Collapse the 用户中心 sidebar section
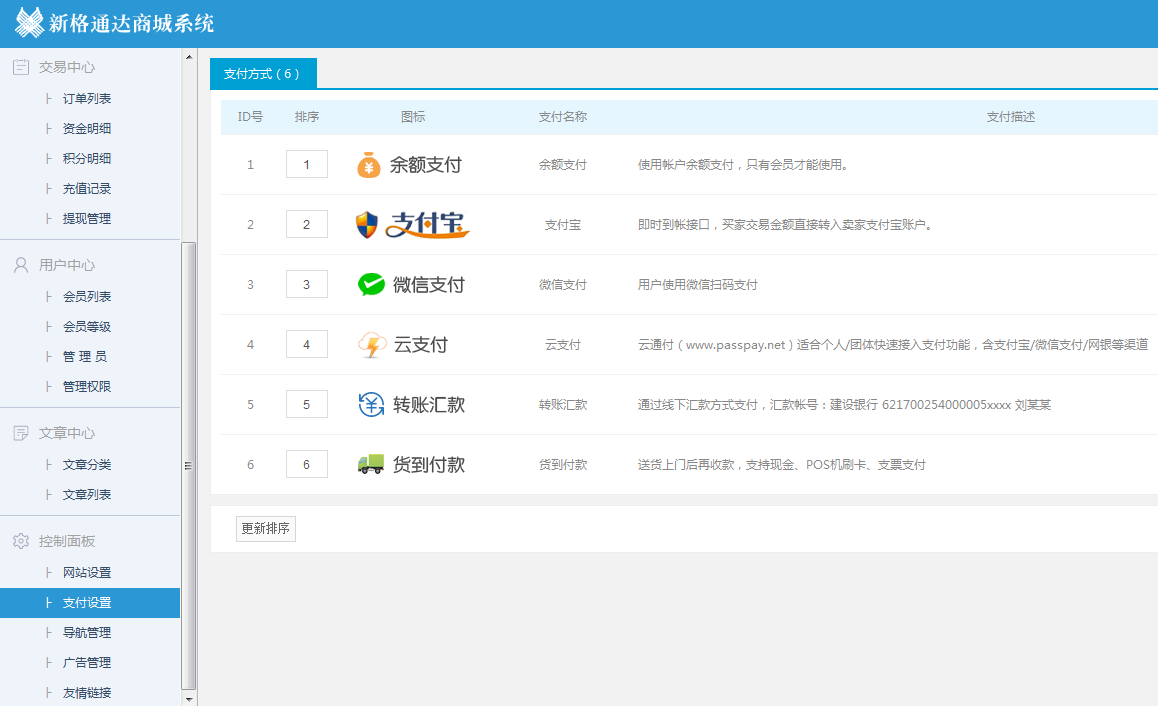 pos(67,265)
